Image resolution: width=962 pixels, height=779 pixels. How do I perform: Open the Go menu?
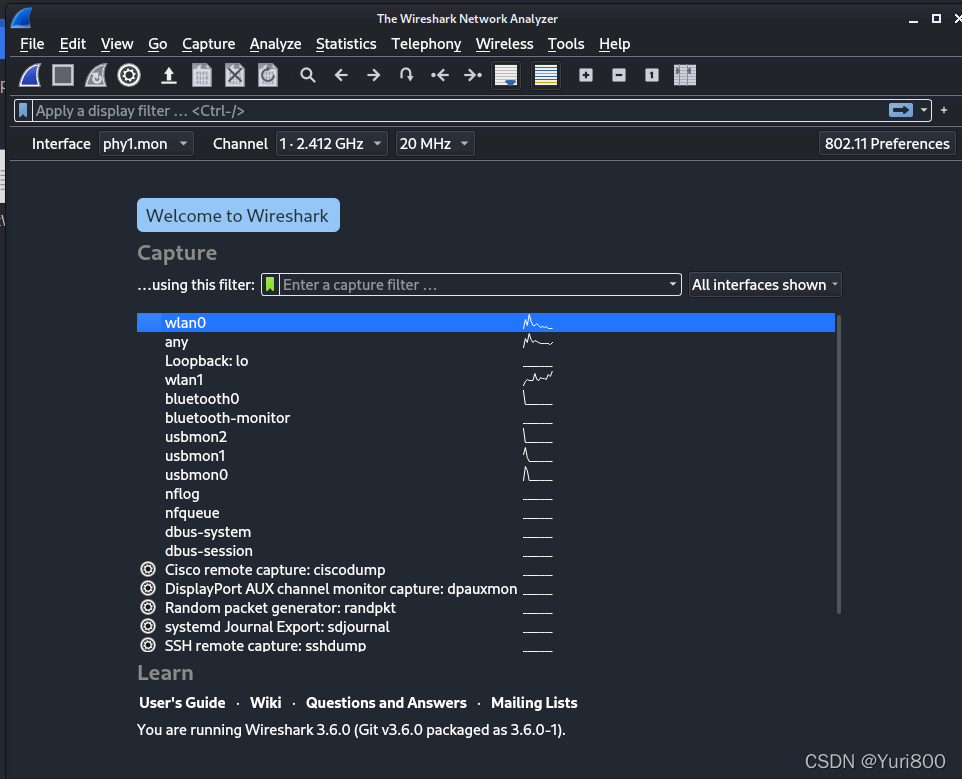(x=158, y=44)
